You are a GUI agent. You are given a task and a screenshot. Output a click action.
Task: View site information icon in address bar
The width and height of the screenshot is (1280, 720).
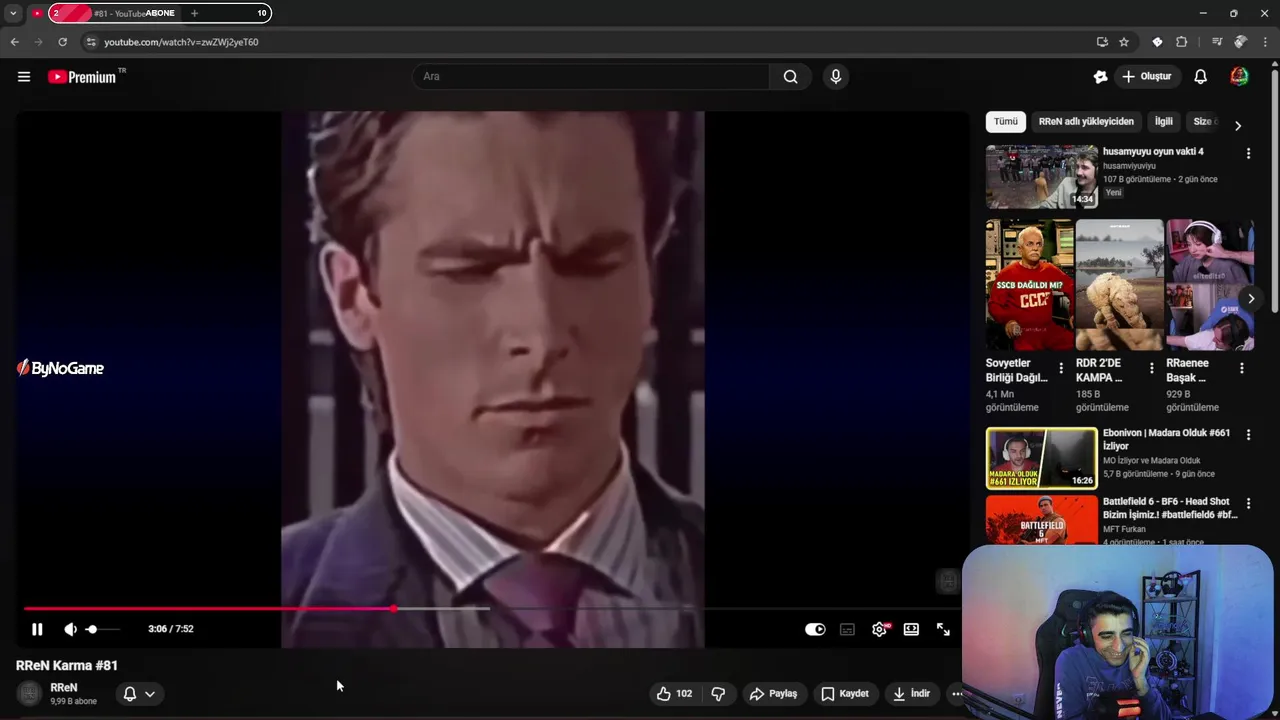[x=91, y=42]
